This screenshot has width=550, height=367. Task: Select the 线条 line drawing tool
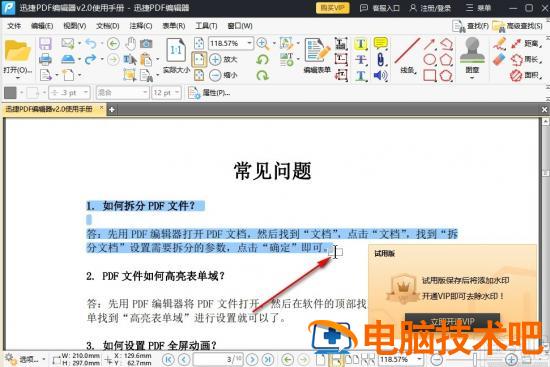408,55
